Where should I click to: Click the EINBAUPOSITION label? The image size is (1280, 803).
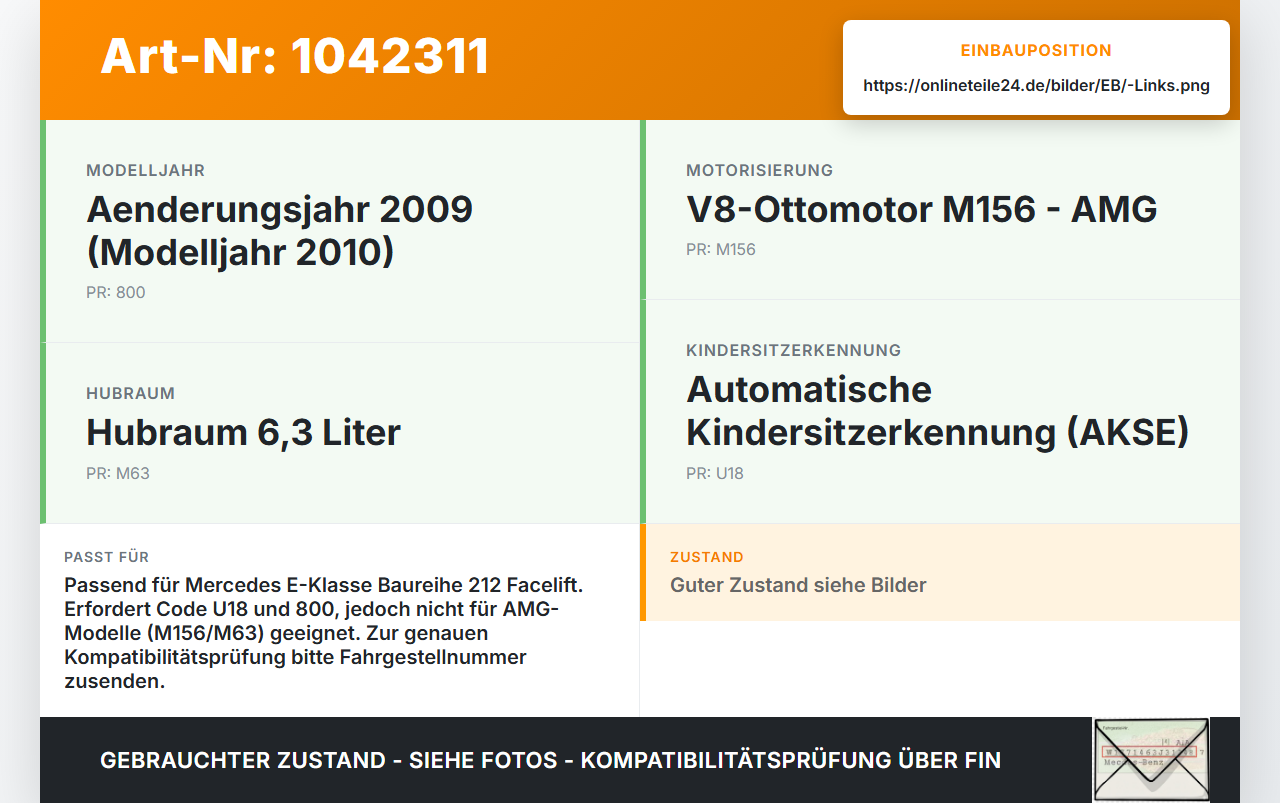pyautogui.click(x=1036, y=50)
